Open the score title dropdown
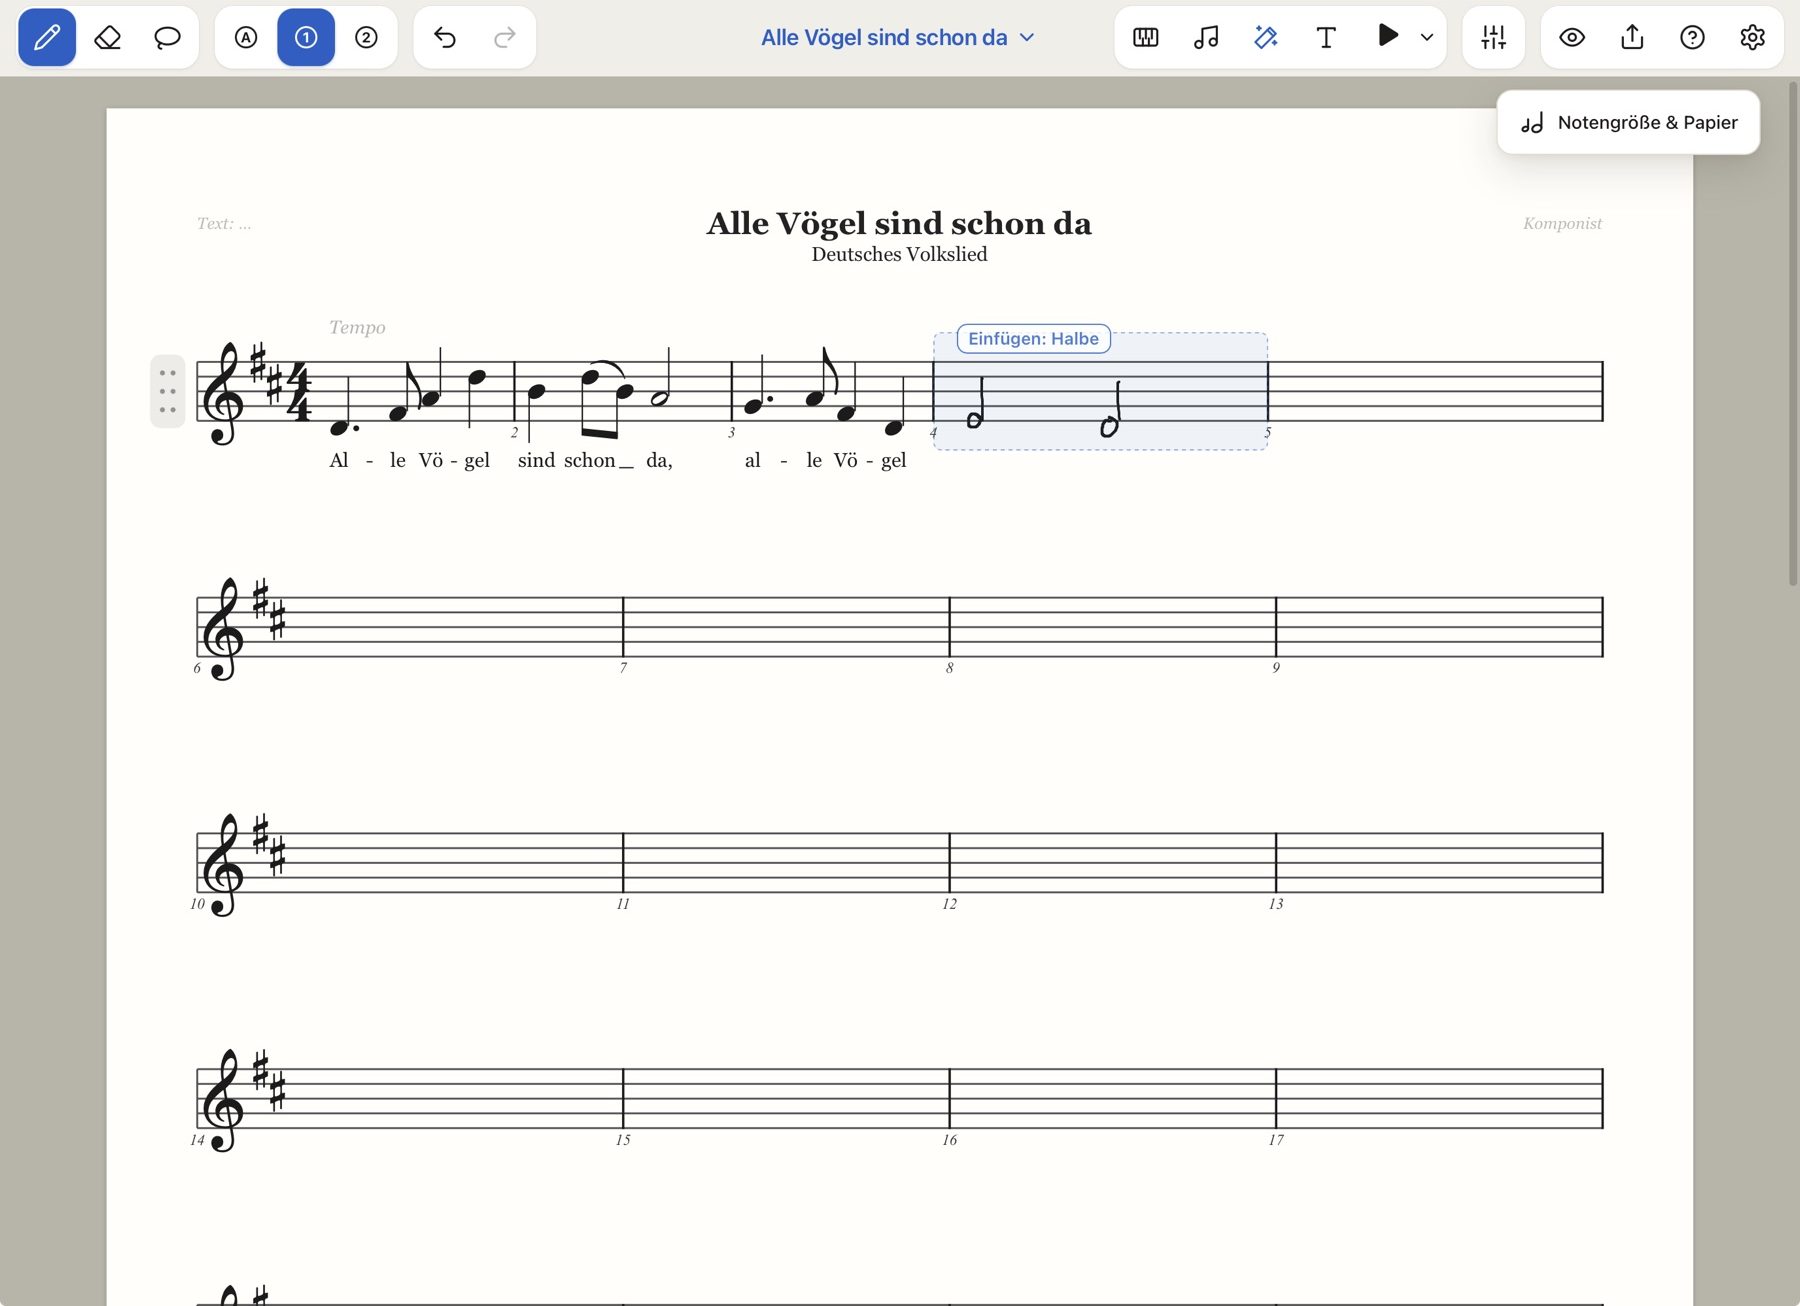Viewport: 1800px width, 1306px height. tap(898, 38)
